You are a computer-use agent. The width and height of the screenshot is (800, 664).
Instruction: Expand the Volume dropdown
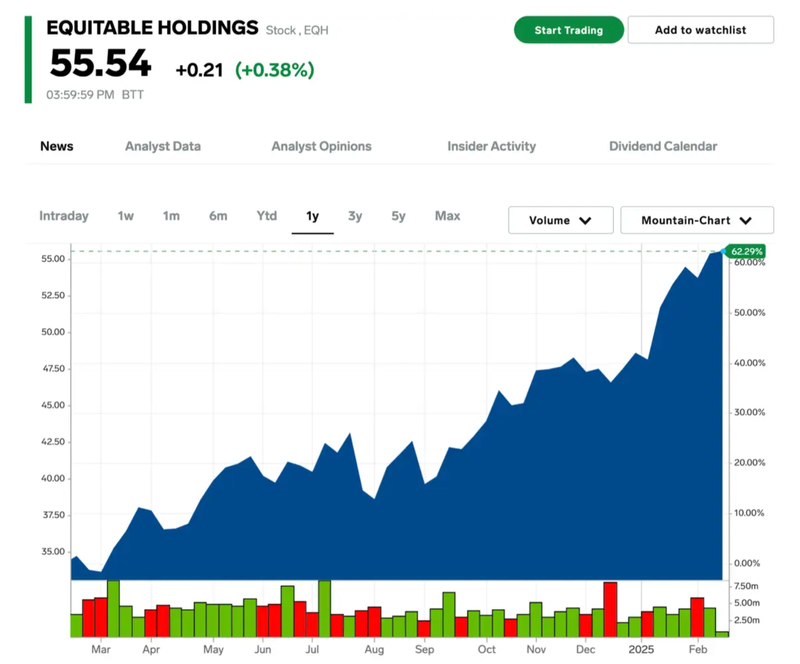[560, 220]
